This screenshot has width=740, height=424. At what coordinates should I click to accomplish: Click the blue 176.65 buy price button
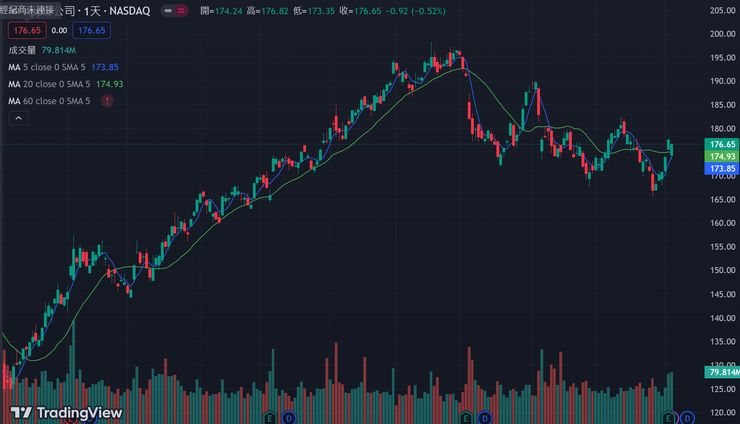pos(91,31)
